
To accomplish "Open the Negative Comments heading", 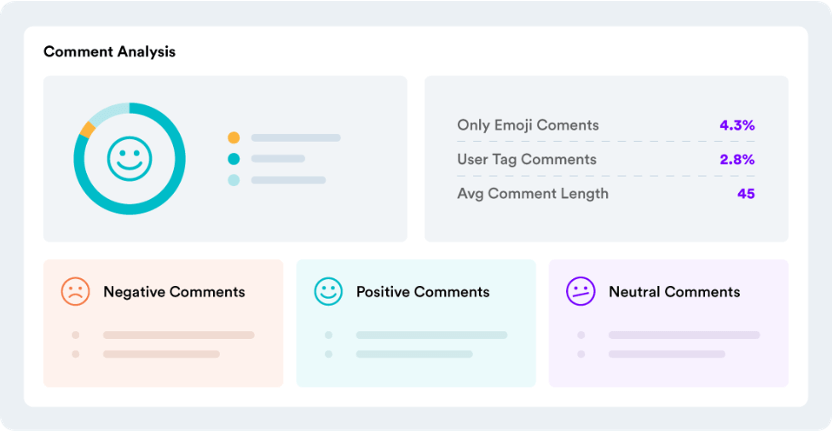I will tap(174, 292).
